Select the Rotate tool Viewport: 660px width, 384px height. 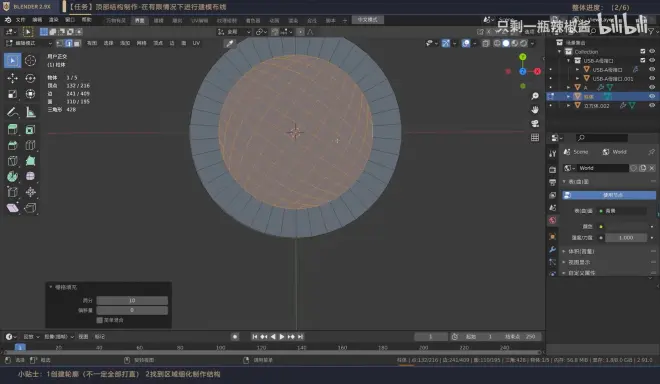(30, 78)
